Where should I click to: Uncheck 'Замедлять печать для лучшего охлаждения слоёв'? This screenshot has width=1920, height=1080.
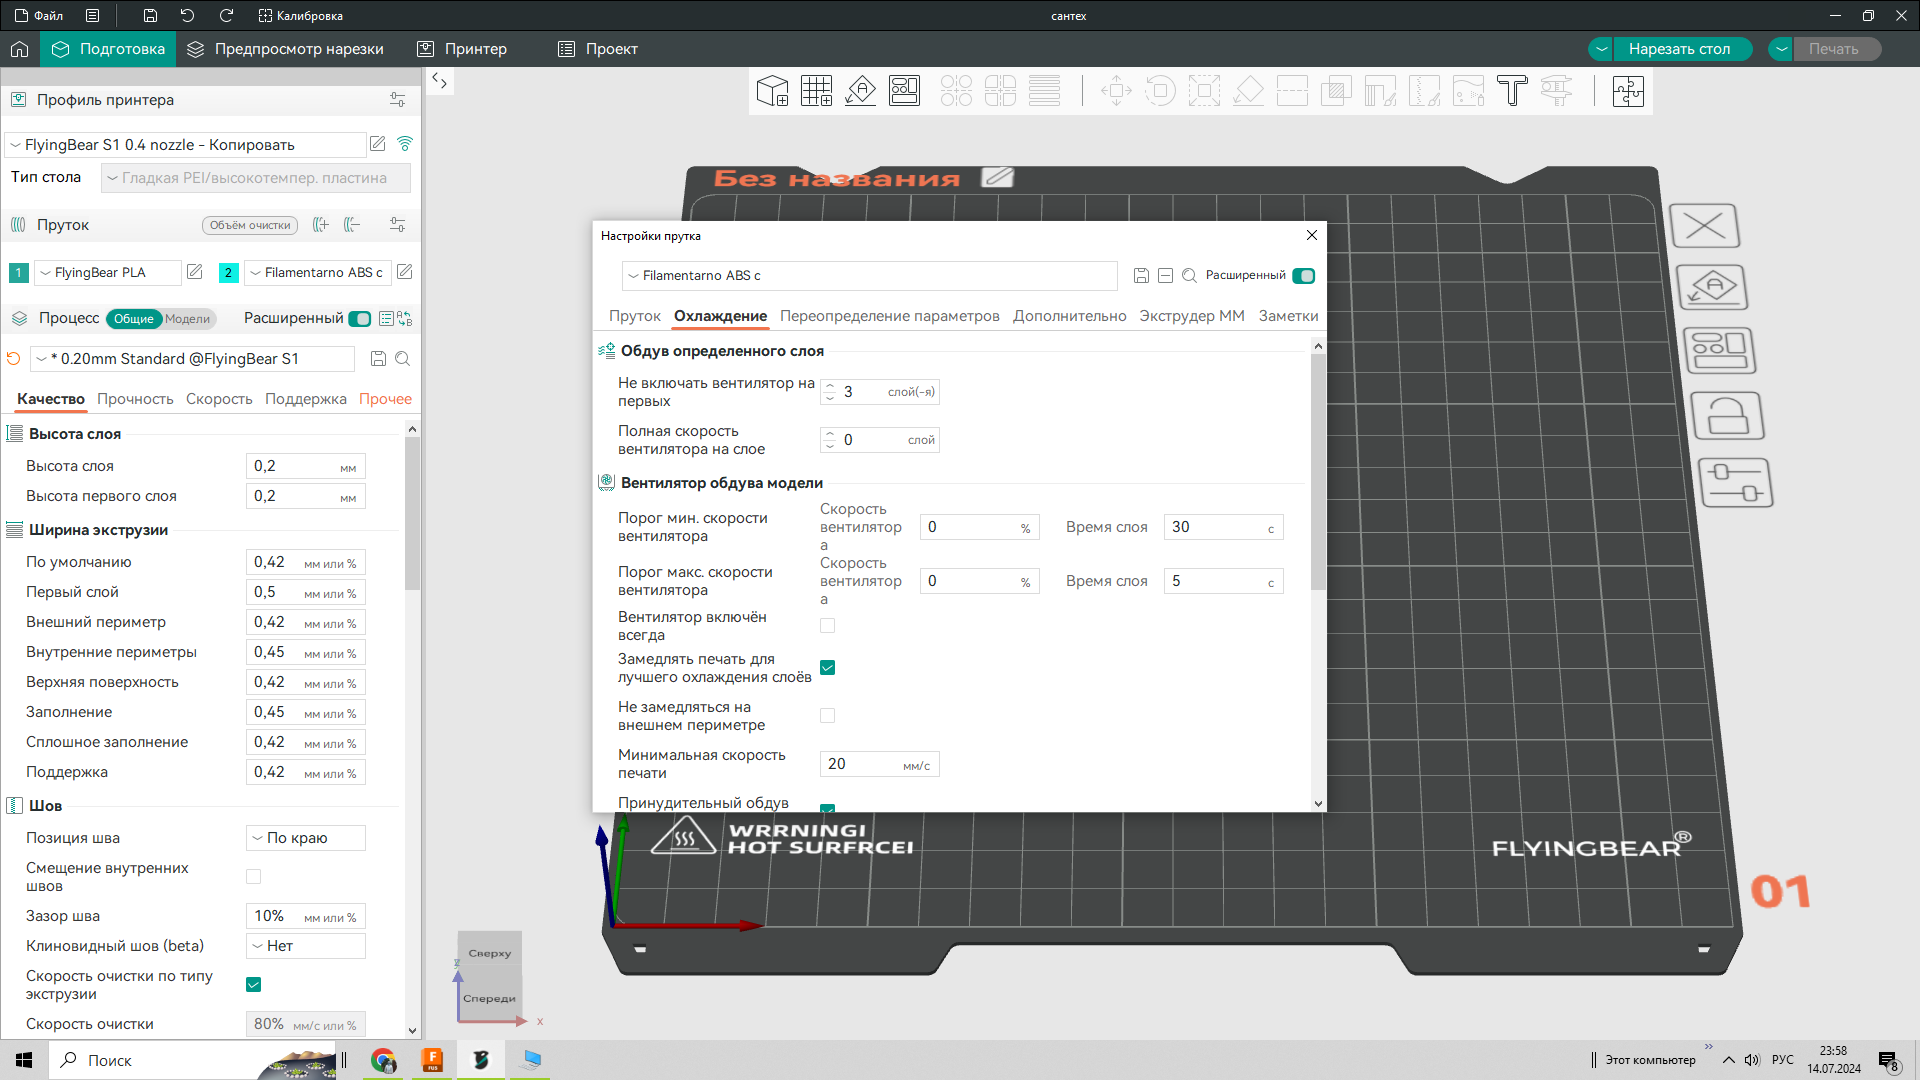[x=827, y=668]
